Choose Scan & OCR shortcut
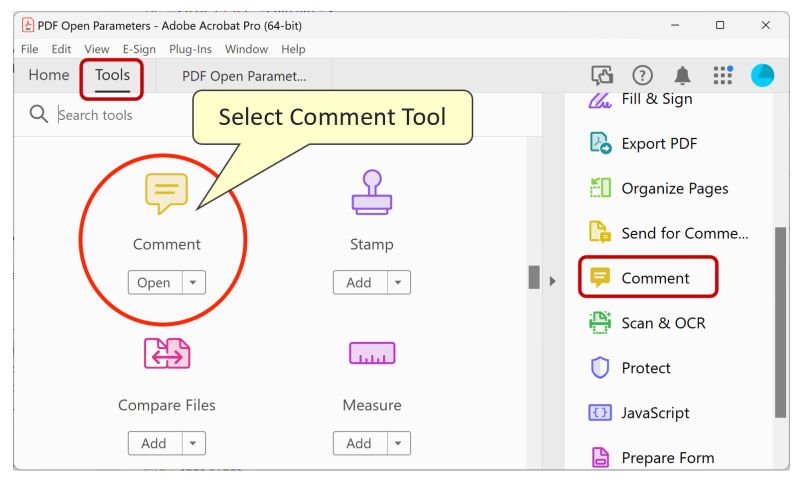The image size is (800, 479). coord(647,323)
